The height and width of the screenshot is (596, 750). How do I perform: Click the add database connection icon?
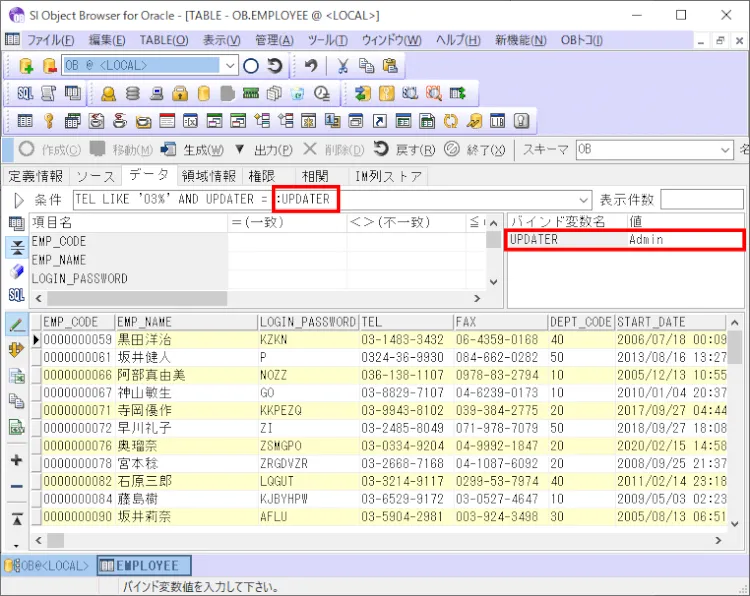[26, 66]
